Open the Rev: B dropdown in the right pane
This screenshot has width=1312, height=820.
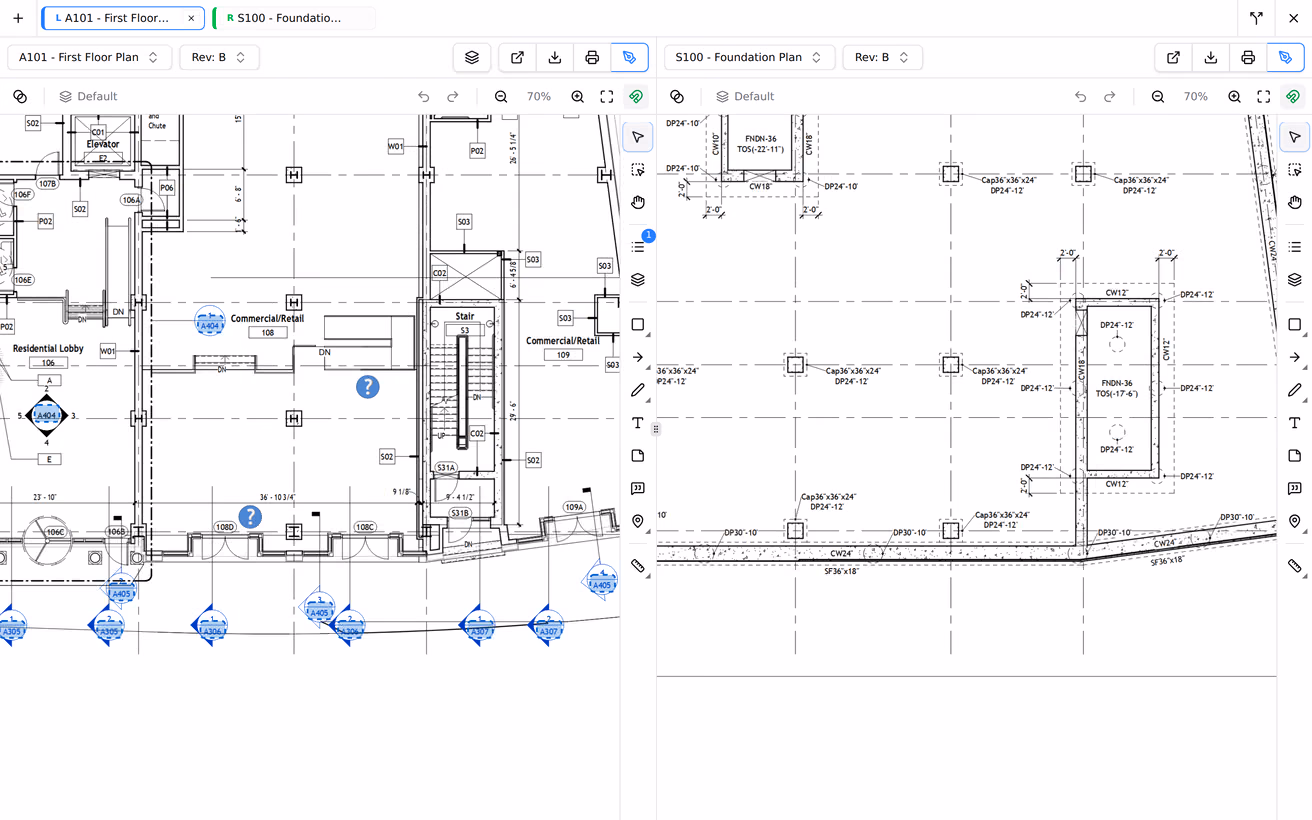click(x=882, y=57)
